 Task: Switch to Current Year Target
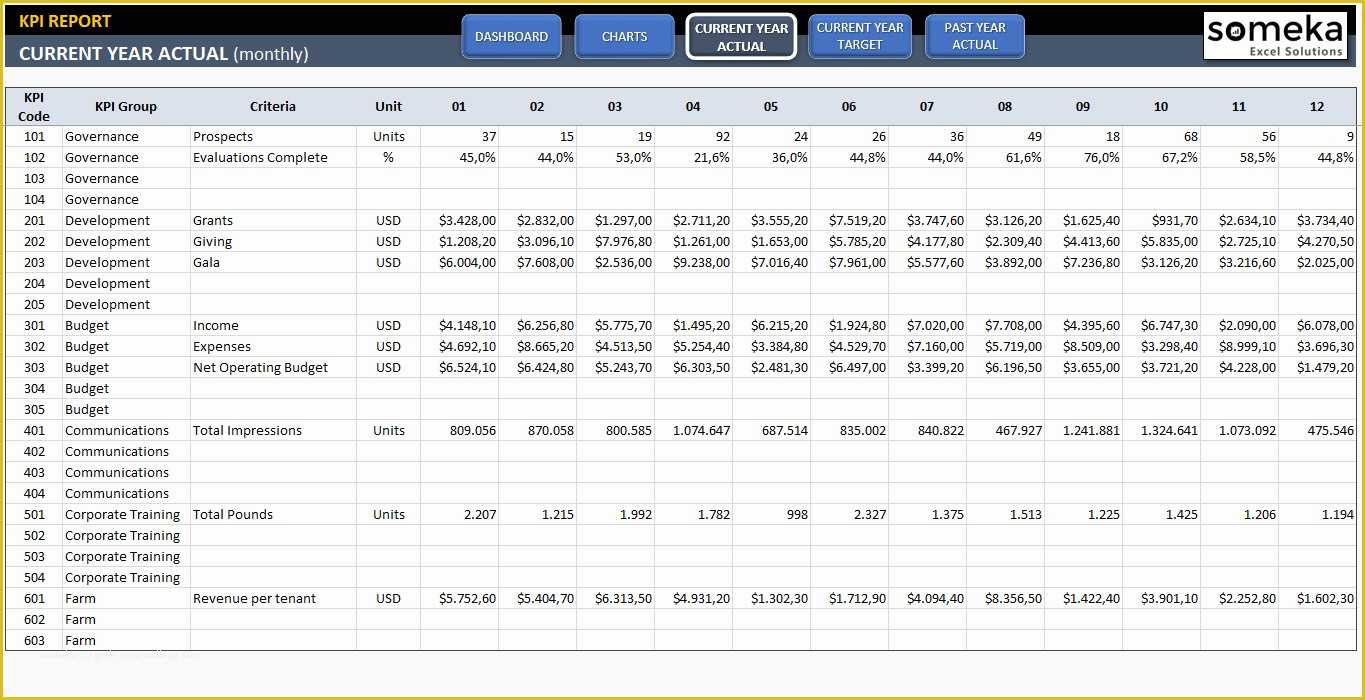[860, 36]
